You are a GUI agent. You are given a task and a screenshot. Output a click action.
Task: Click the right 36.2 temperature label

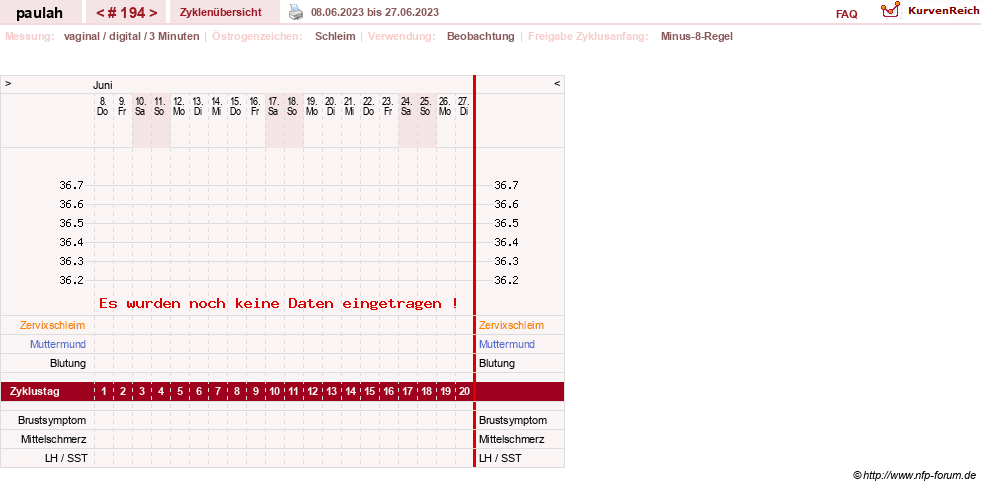click(506, 280)
